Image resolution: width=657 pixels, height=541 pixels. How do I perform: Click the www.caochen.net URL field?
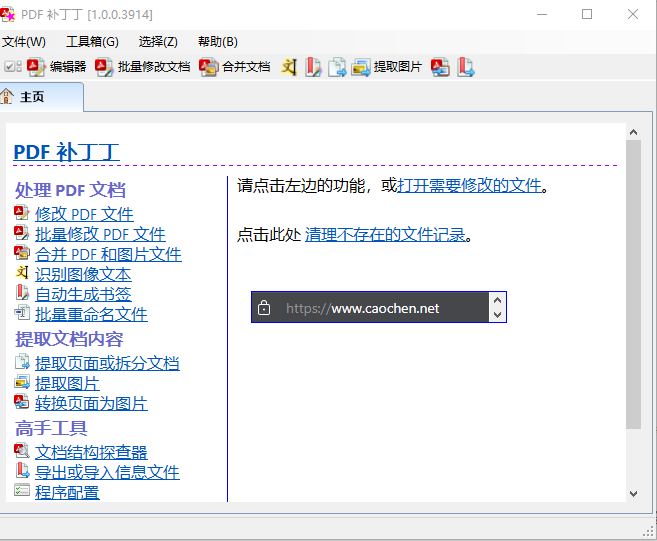pos(370,307)
